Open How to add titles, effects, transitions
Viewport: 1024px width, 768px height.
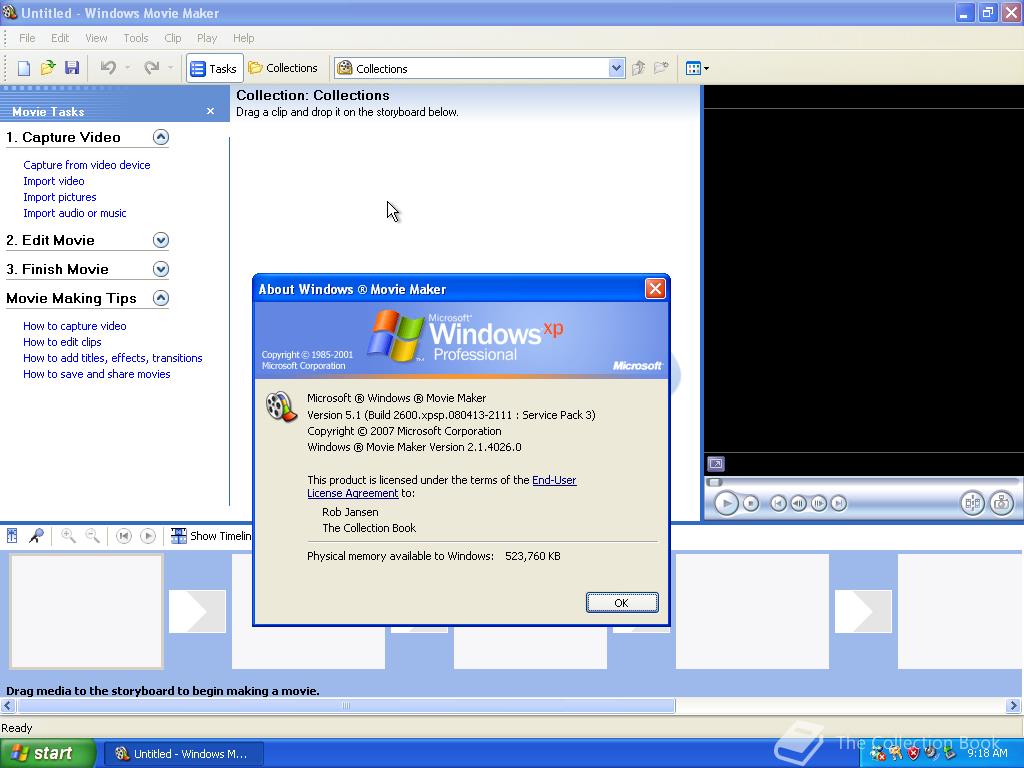(x=112, y=358)
